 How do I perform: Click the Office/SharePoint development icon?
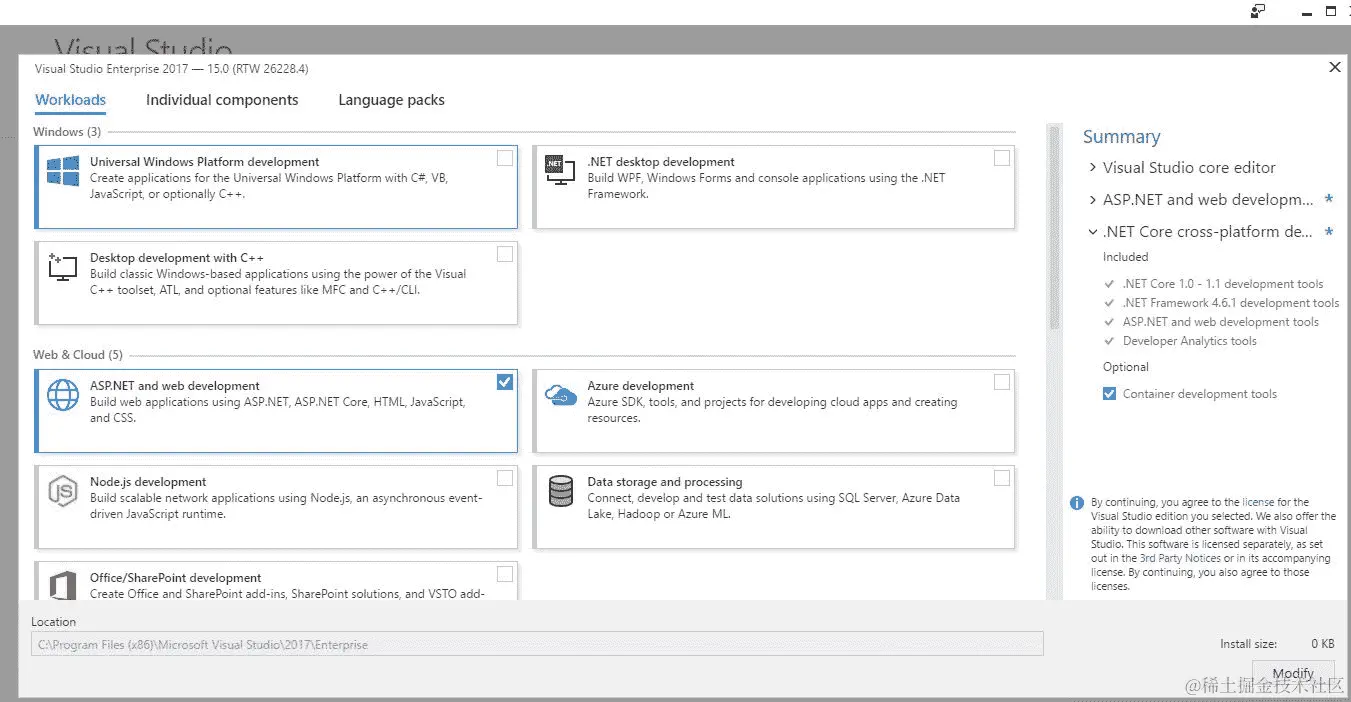coord(62,584)
